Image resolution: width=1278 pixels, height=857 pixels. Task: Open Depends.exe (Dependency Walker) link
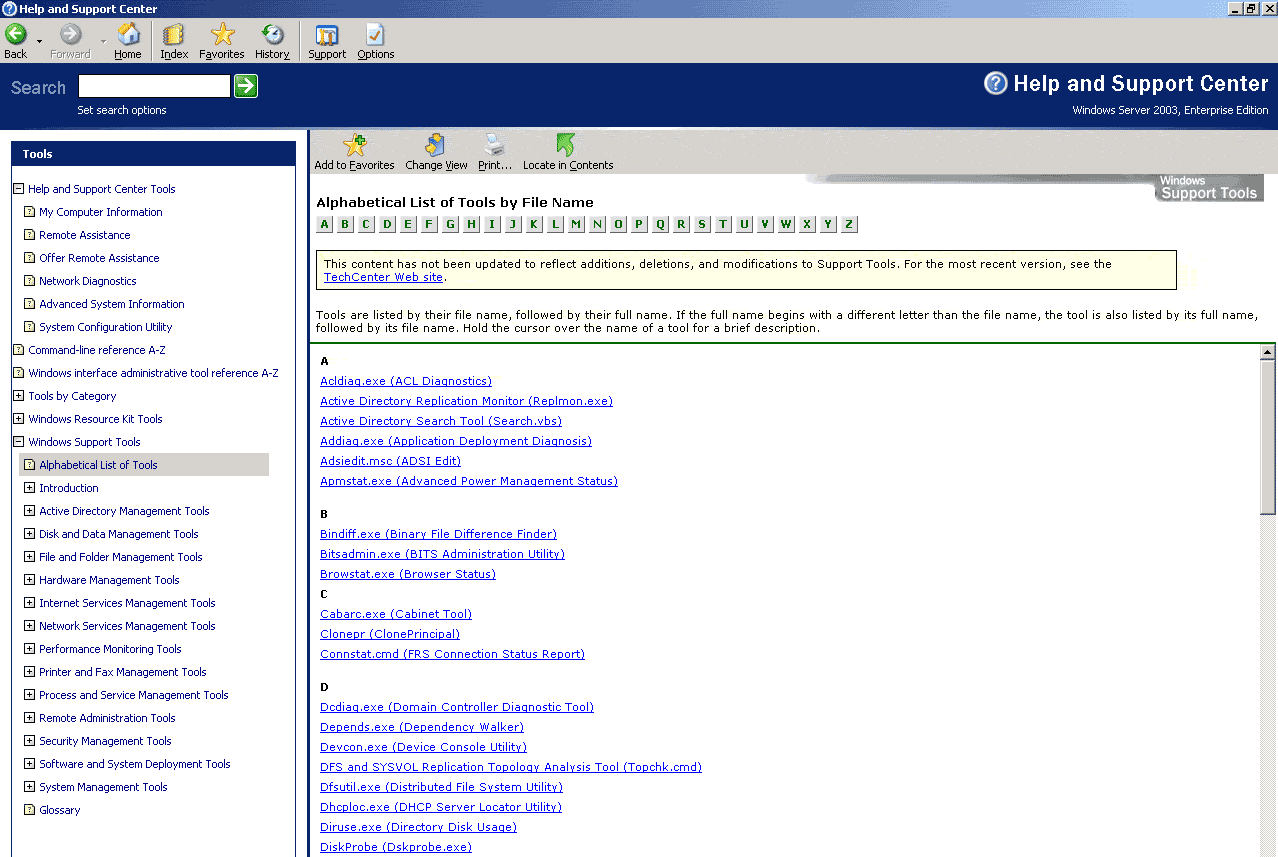click(x=422, y=727)
